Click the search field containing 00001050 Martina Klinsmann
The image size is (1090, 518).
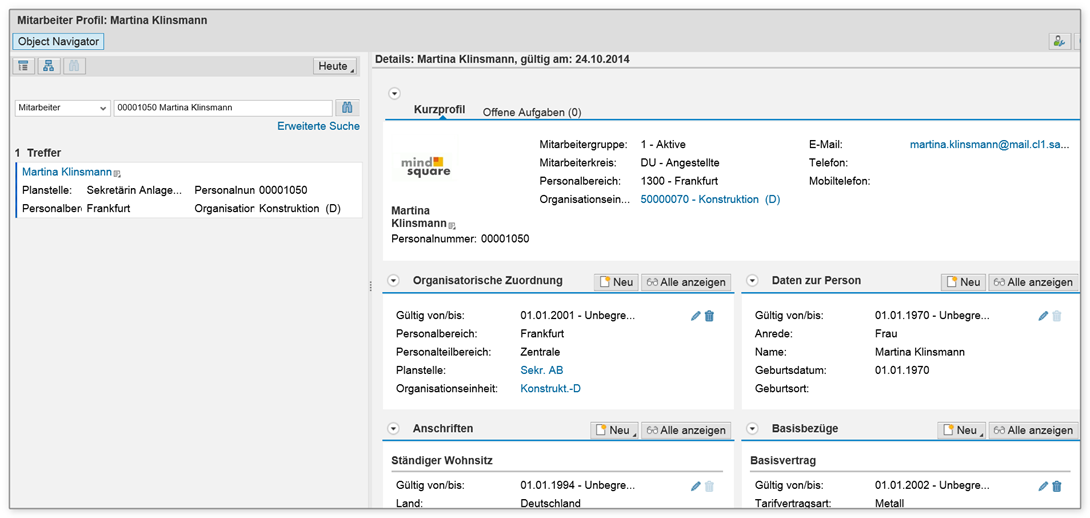223,108
